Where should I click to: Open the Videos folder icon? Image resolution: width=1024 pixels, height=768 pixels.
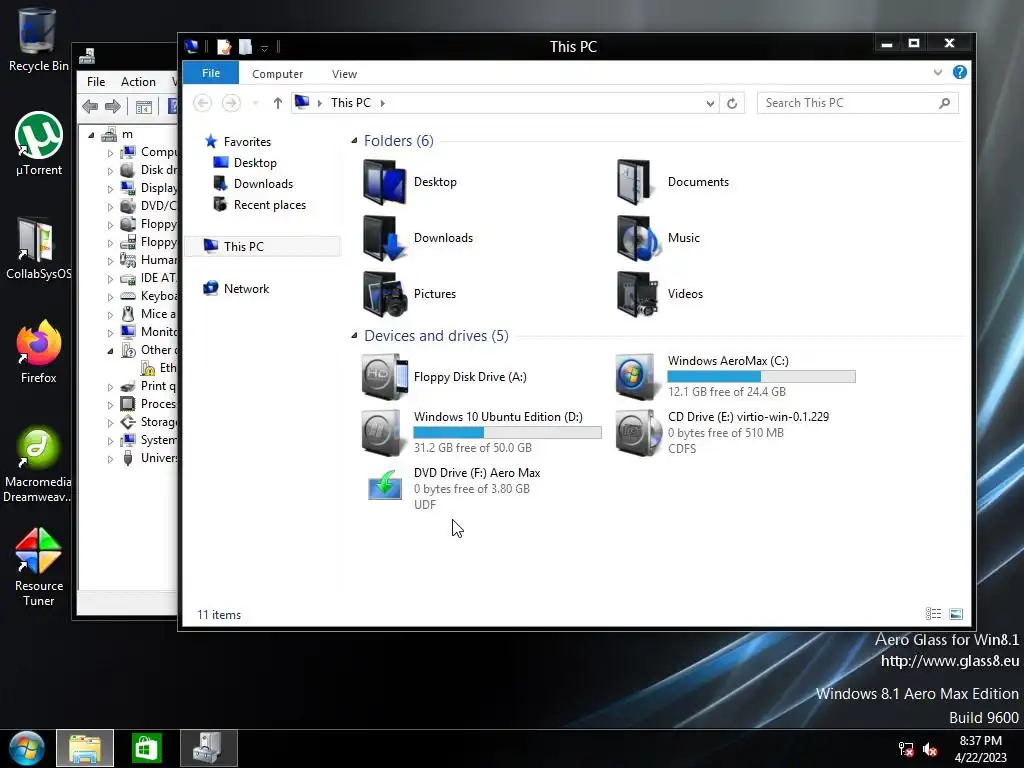click(637, 294)
